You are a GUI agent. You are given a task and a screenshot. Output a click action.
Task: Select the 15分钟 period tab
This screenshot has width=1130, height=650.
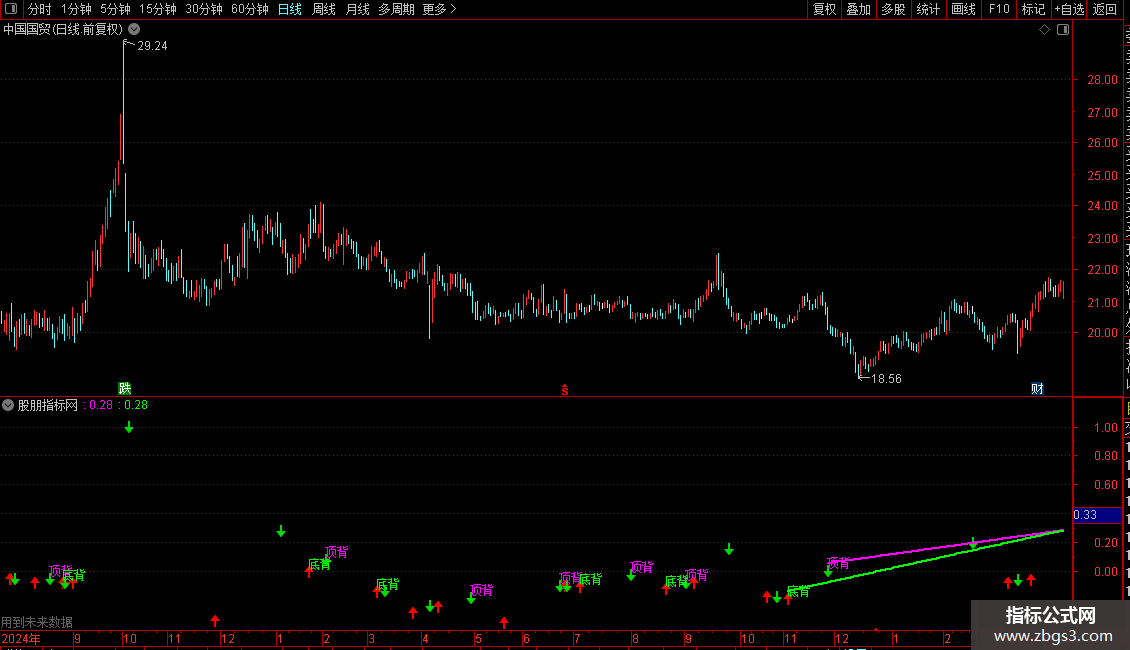coord(158,9)
